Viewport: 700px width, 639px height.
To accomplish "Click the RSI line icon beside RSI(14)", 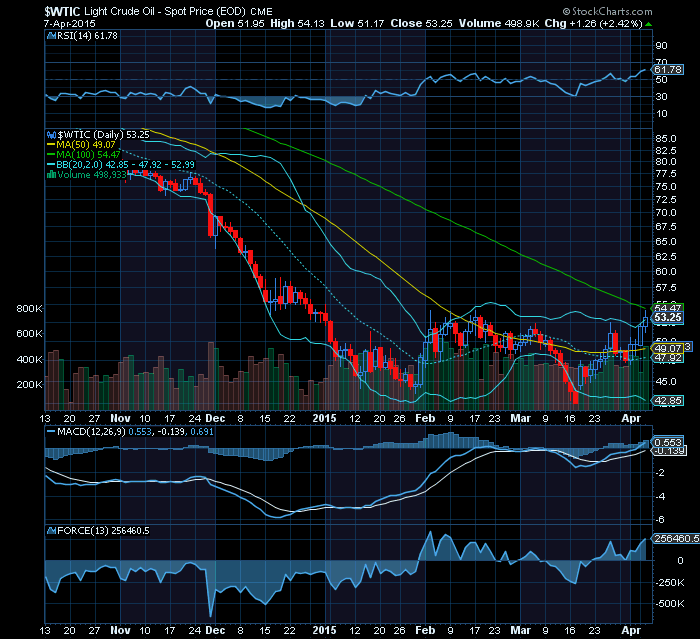I will (51, 36).
